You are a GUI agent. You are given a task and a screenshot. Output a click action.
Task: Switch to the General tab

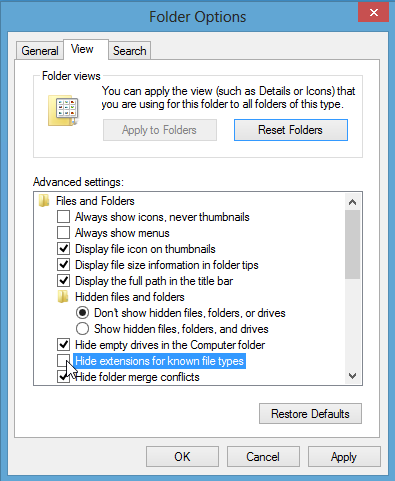[x=40, y=51]
